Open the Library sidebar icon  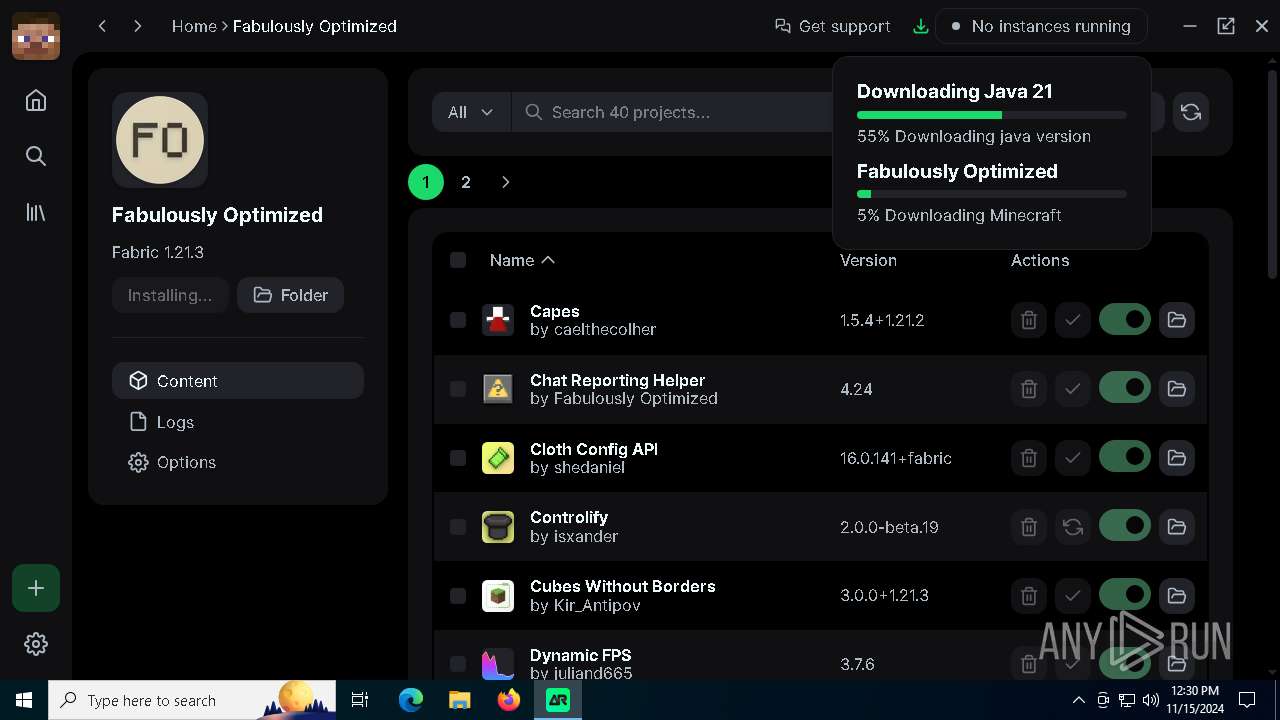[x=36, y=212]
